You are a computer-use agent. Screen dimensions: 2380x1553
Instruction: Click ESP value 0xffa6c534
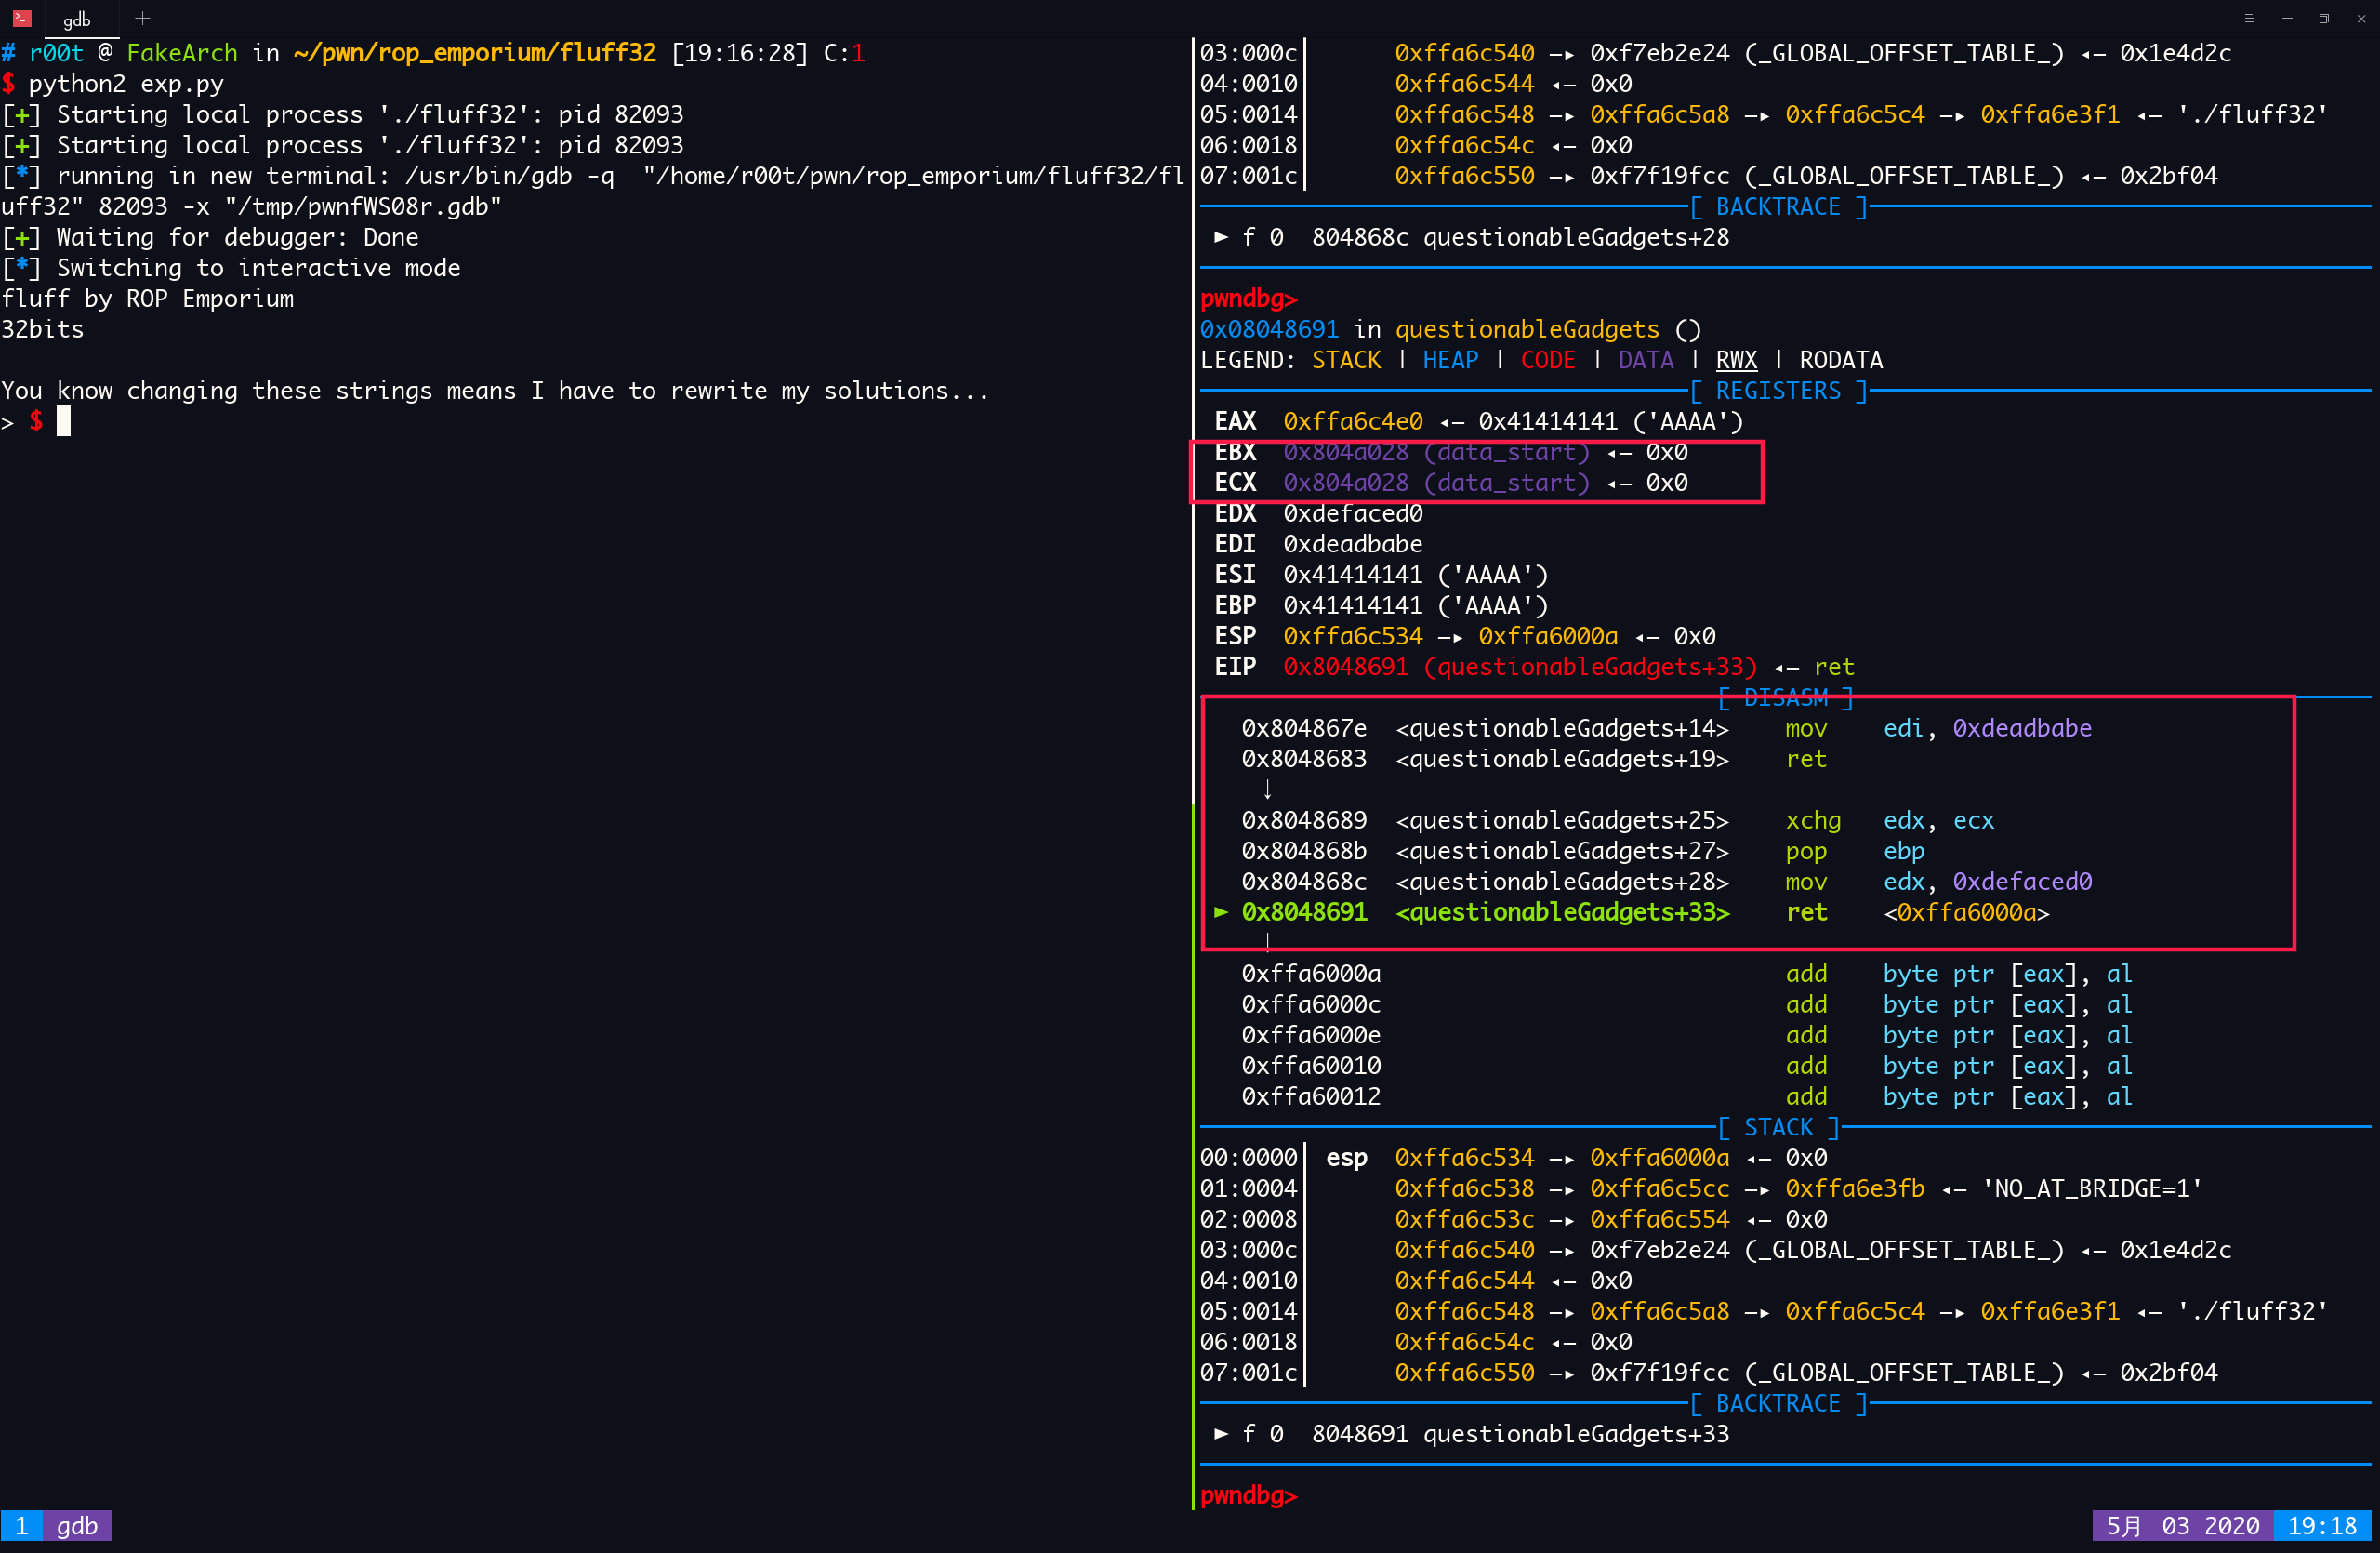pyautogui.click(x=1352, y=636)
